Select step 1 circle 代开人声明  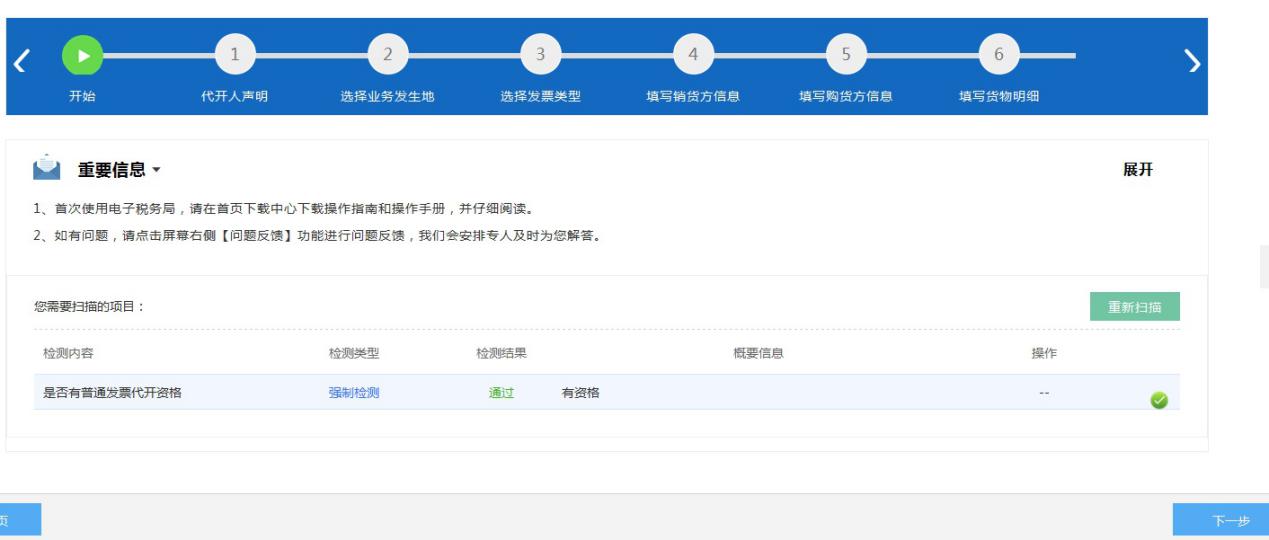pyautogui.click(x=235, y=55)
